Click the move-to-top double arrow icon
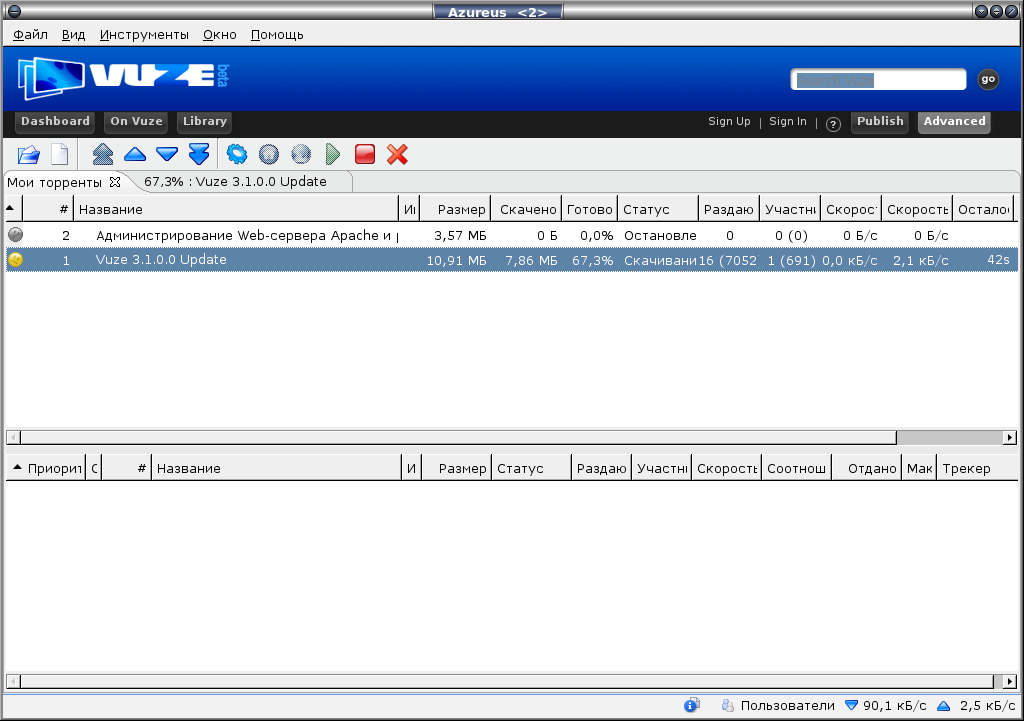The width and height of the screenshot is (1024, 721). [102, 154]
